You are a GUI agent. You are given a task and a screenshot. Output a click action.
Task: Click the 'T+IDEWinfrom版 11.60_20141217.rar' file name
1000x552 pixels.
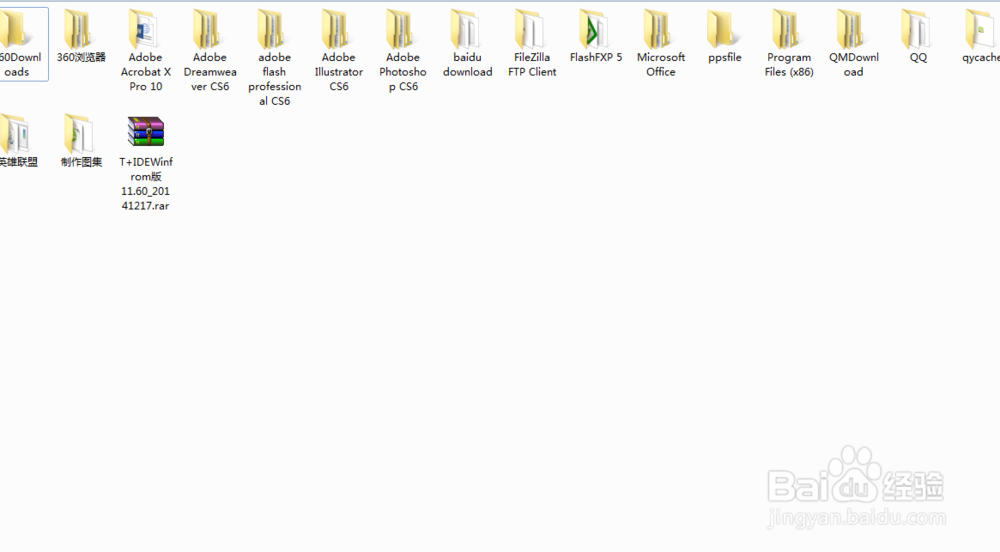(x=145, y=184)
